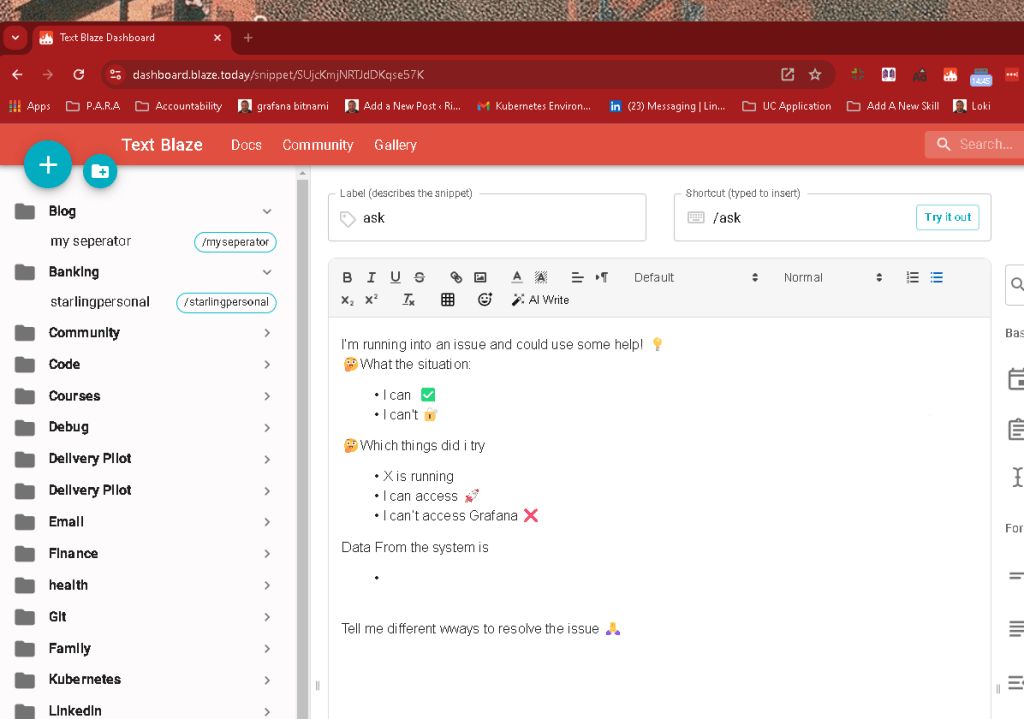This screenshot has width=1024, height=719.
Task: Go to Text Blaze home logo
Action: (x=162, y=145)
